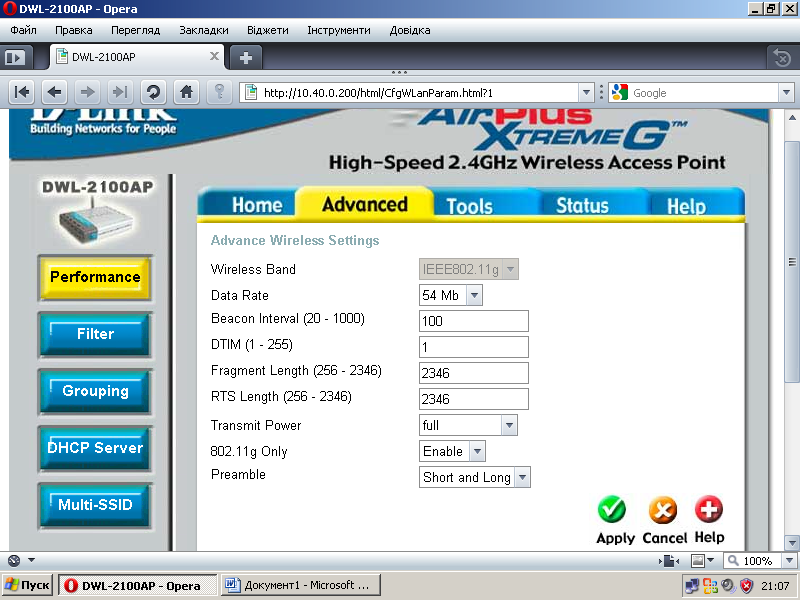Open the closed tabs trash icon
This screenshot has width=800, height=600.
[782, 58]
